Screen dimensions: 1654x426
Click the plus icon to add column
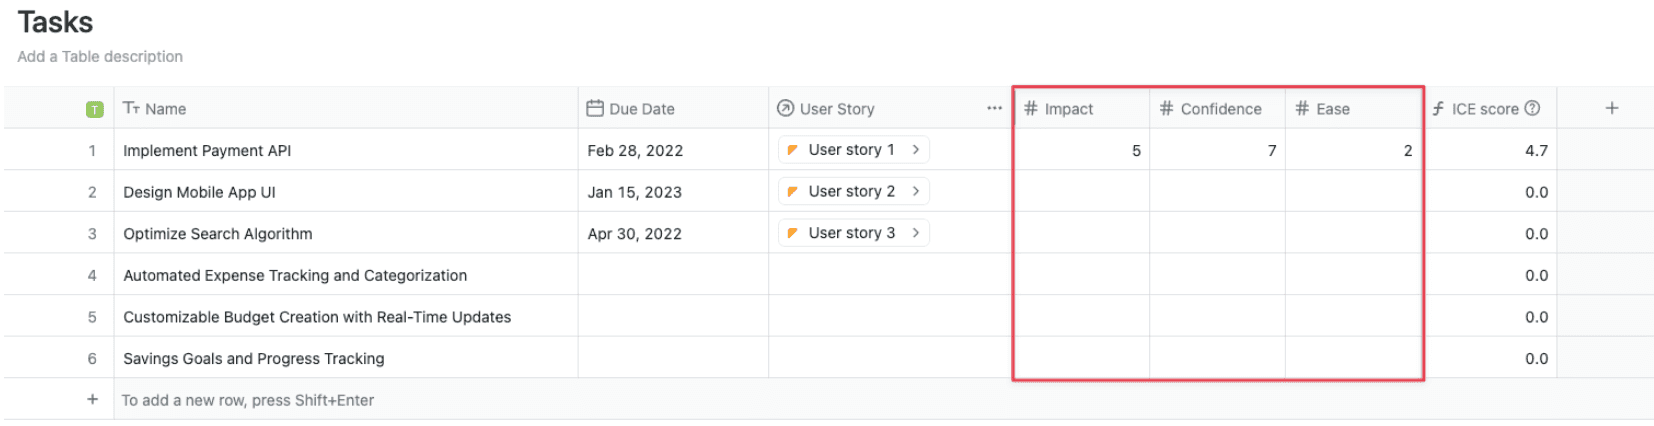click(1611, 108)
